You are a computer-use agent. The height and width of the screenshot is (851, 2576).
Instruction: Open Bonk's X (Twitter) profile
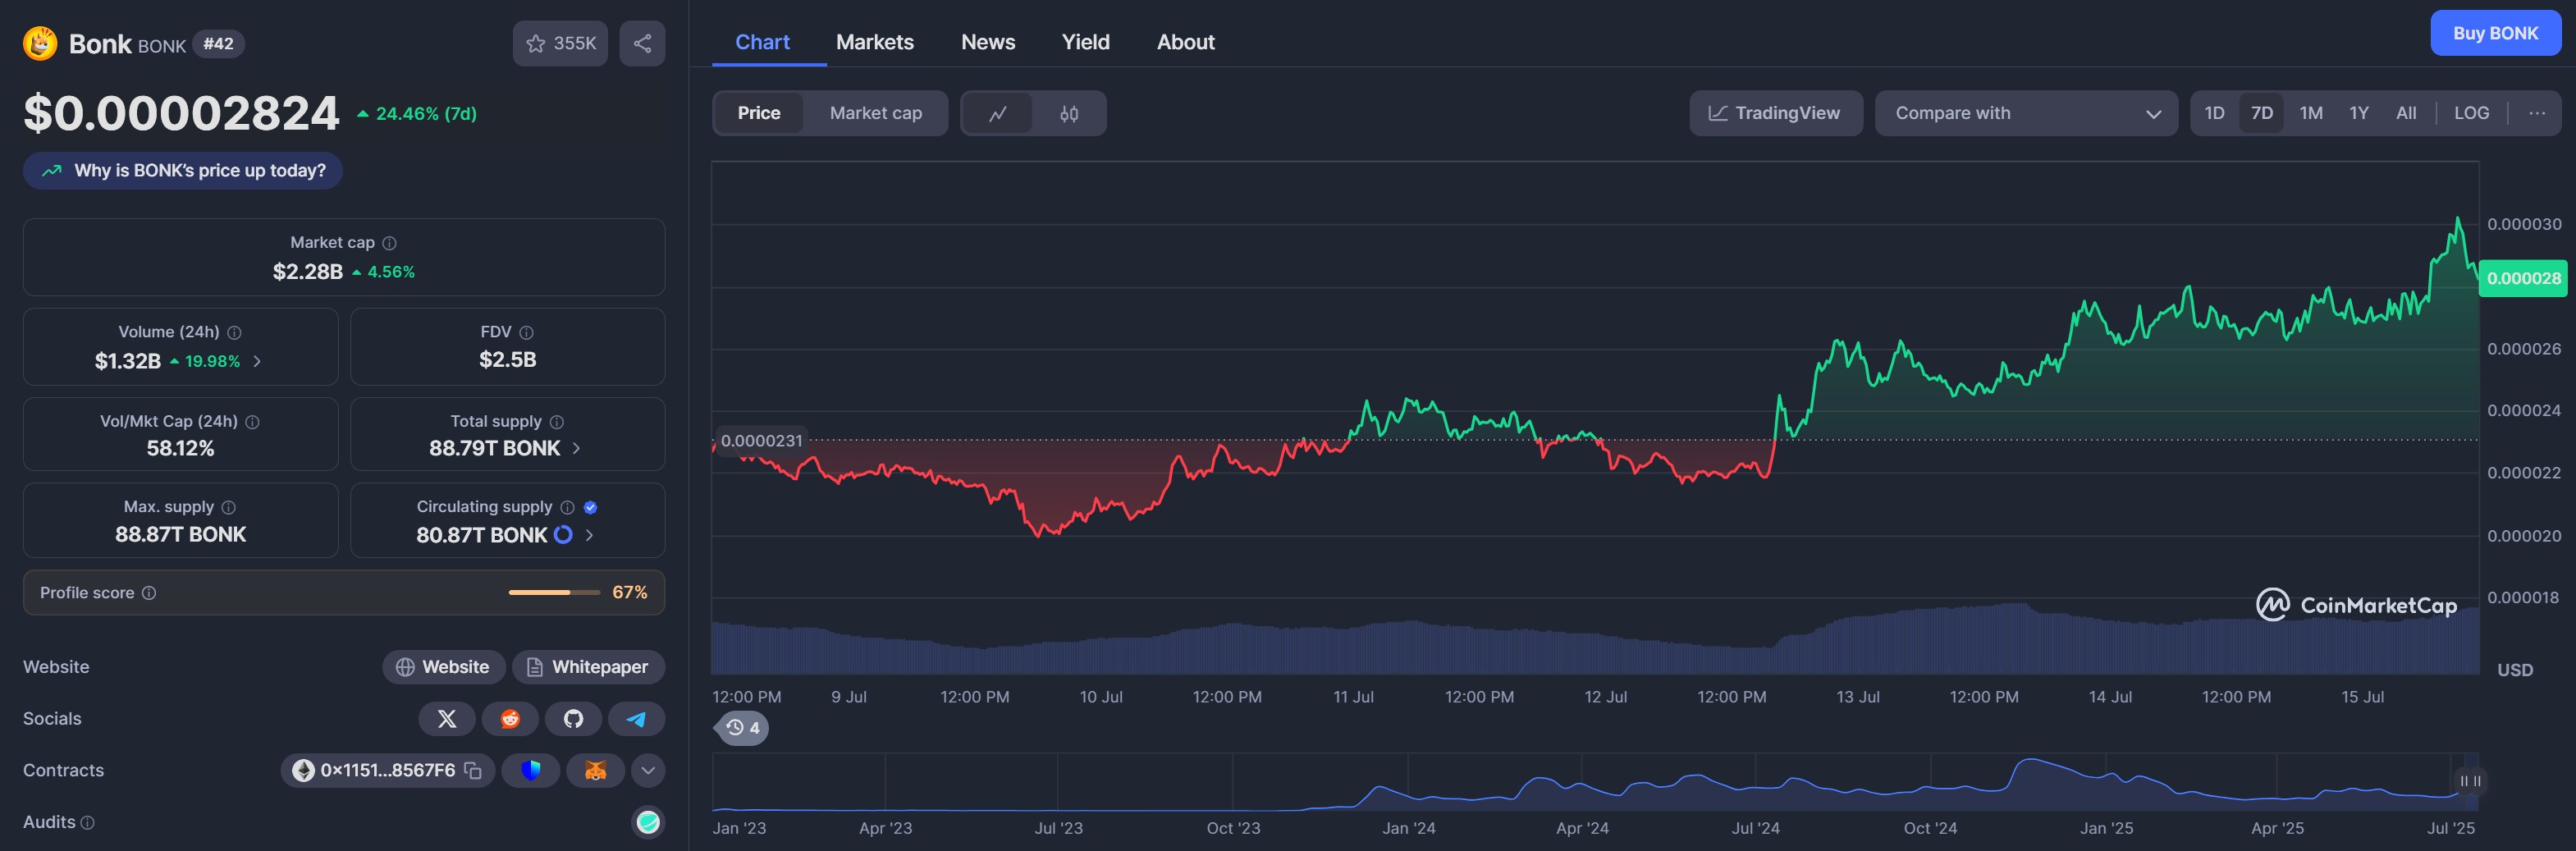(447, 719)
